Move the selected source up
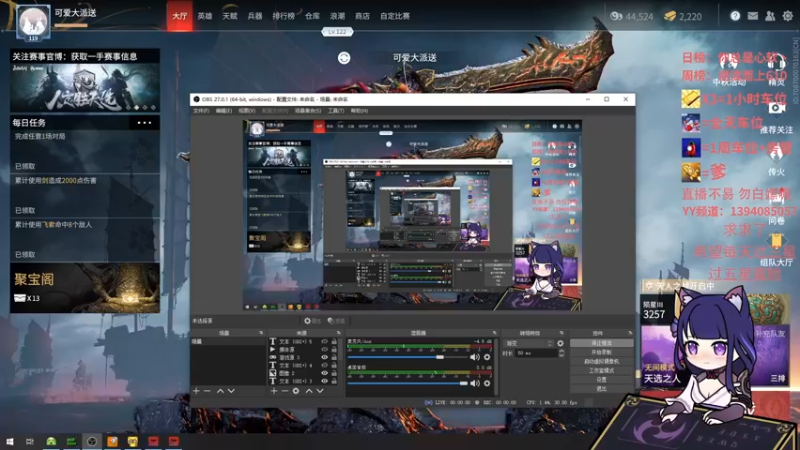 click(309, 391)
